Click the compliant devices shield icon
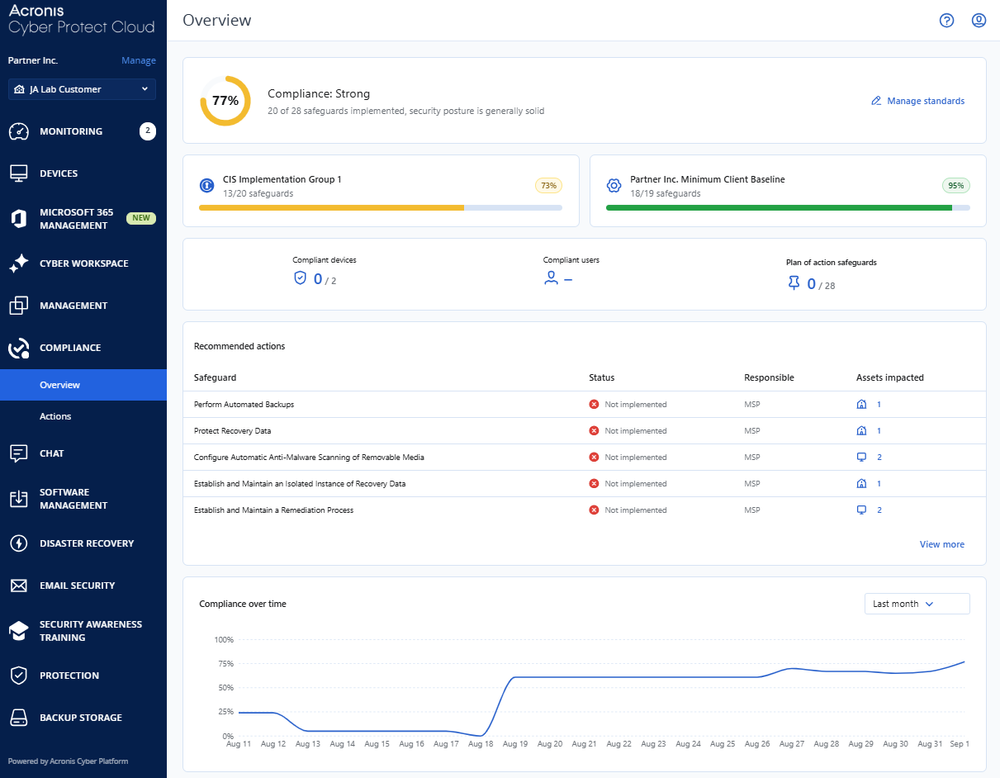The image size is (1000, 778). point(300,278)
